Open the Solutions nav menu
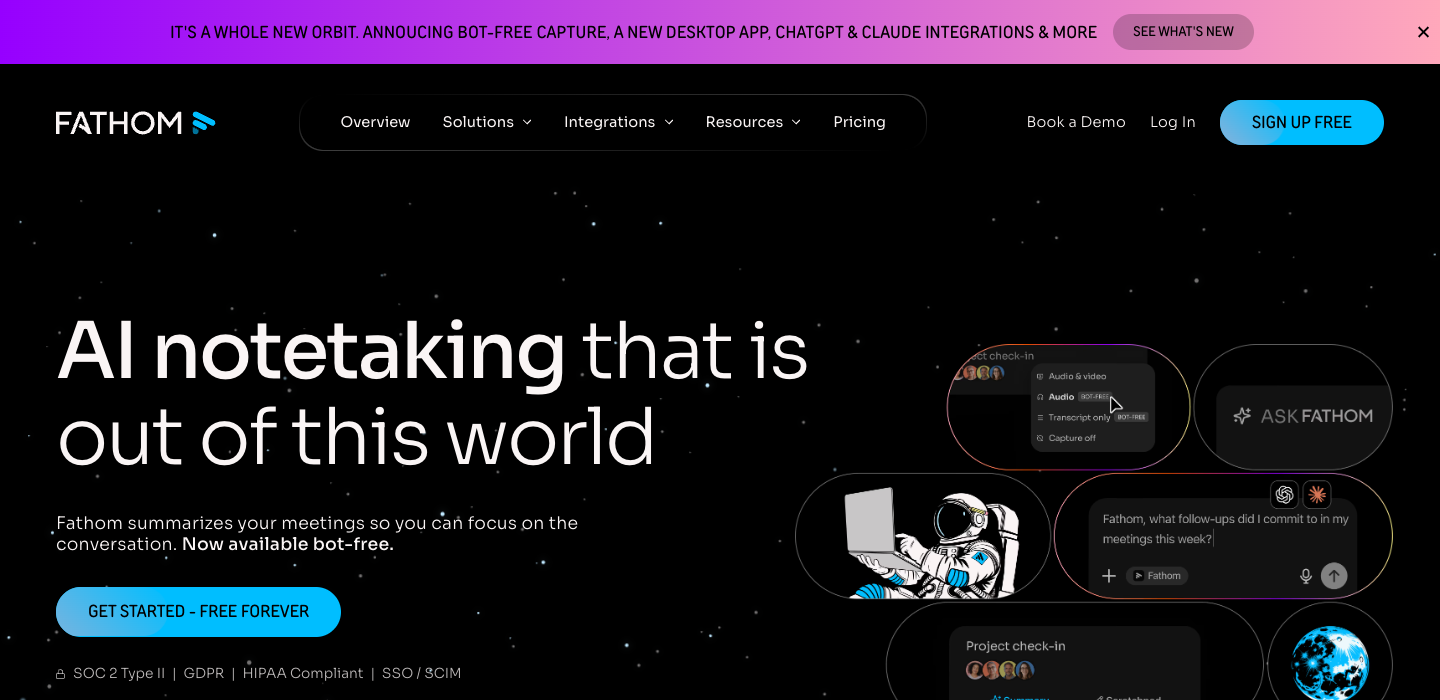1440x700 pixels. click(487, 122)
